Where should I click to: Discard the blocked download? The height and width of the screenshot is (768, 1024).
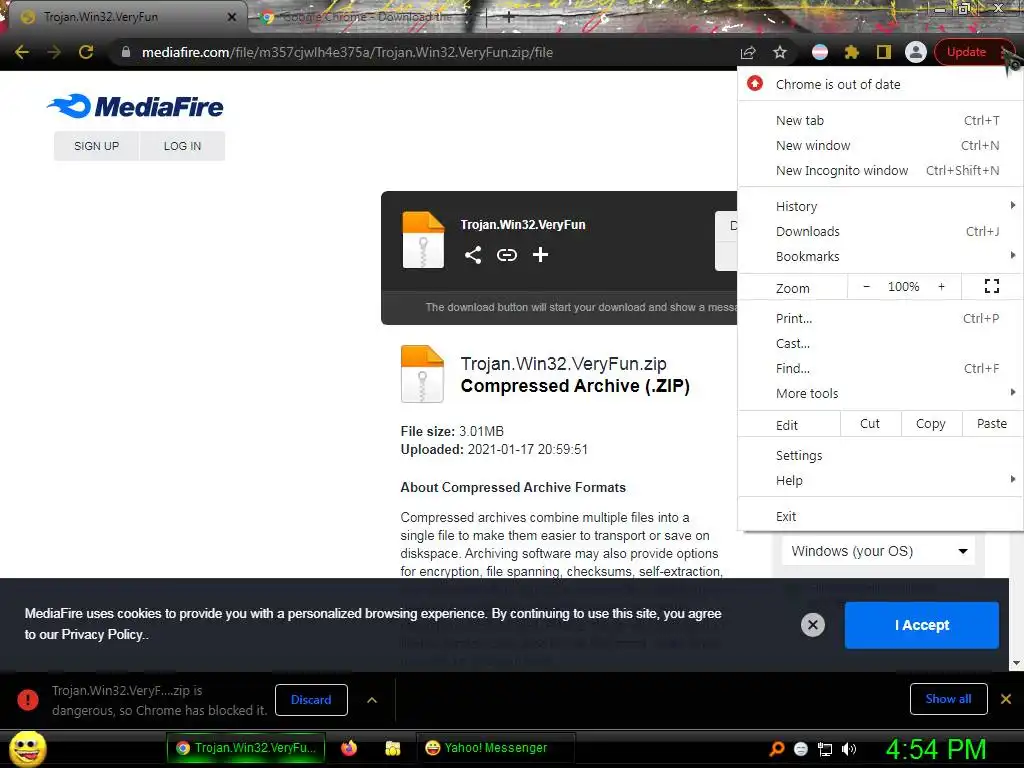coord(311,699)
